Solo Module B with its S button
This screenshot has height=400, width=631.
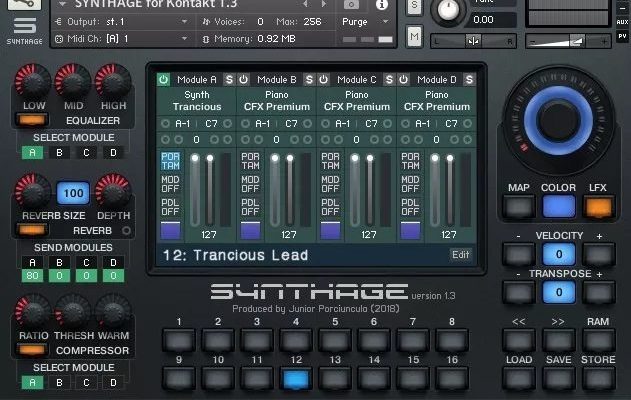(x=309, y=80)
